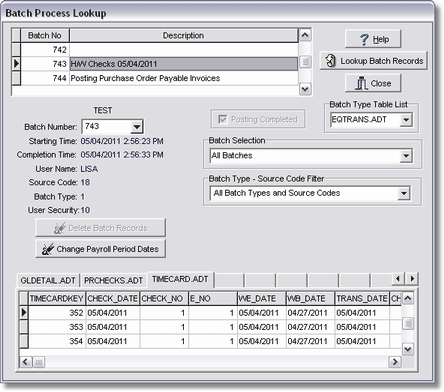Select Posting Purchase Order Payable Invoices row
The height and width of the screenshot is (392, 444).
point(159,78)
